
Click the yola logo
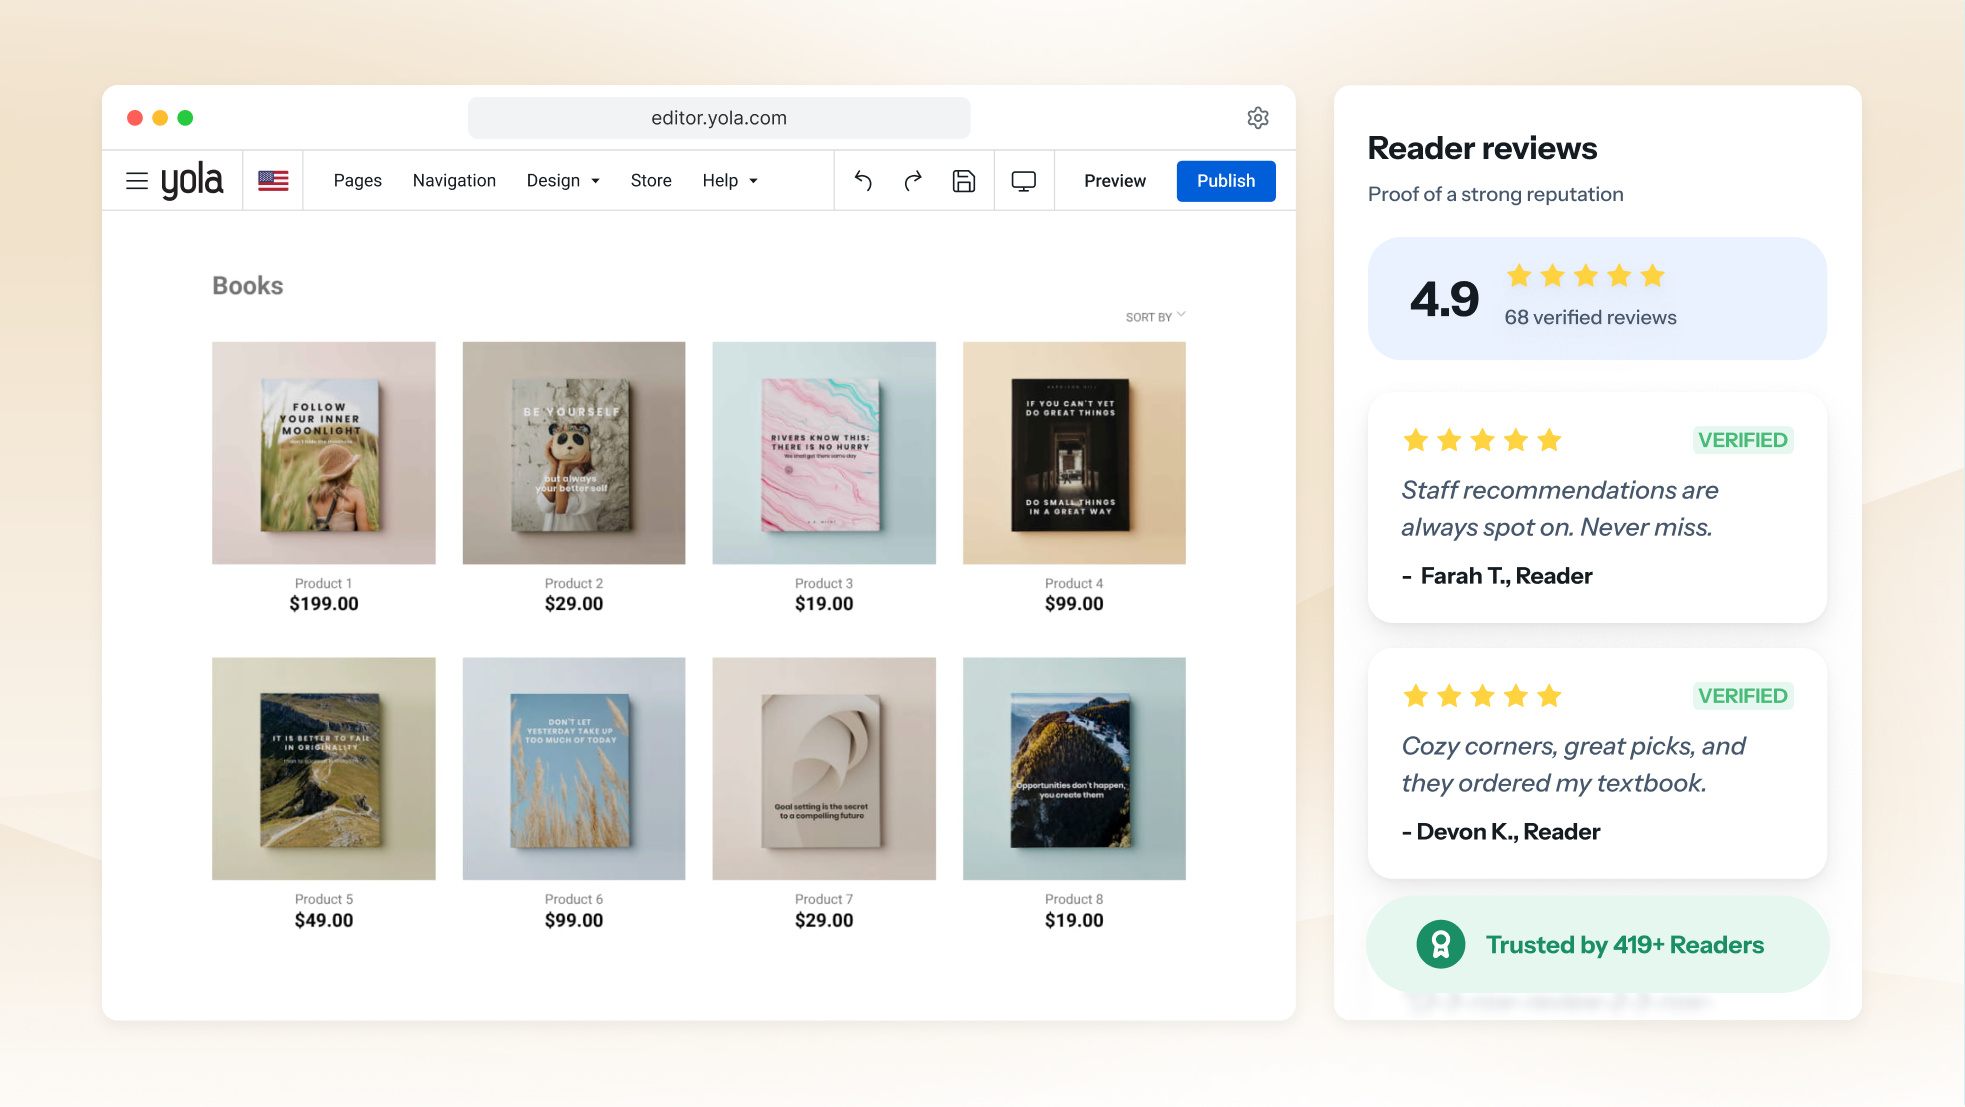pos(192,181)
